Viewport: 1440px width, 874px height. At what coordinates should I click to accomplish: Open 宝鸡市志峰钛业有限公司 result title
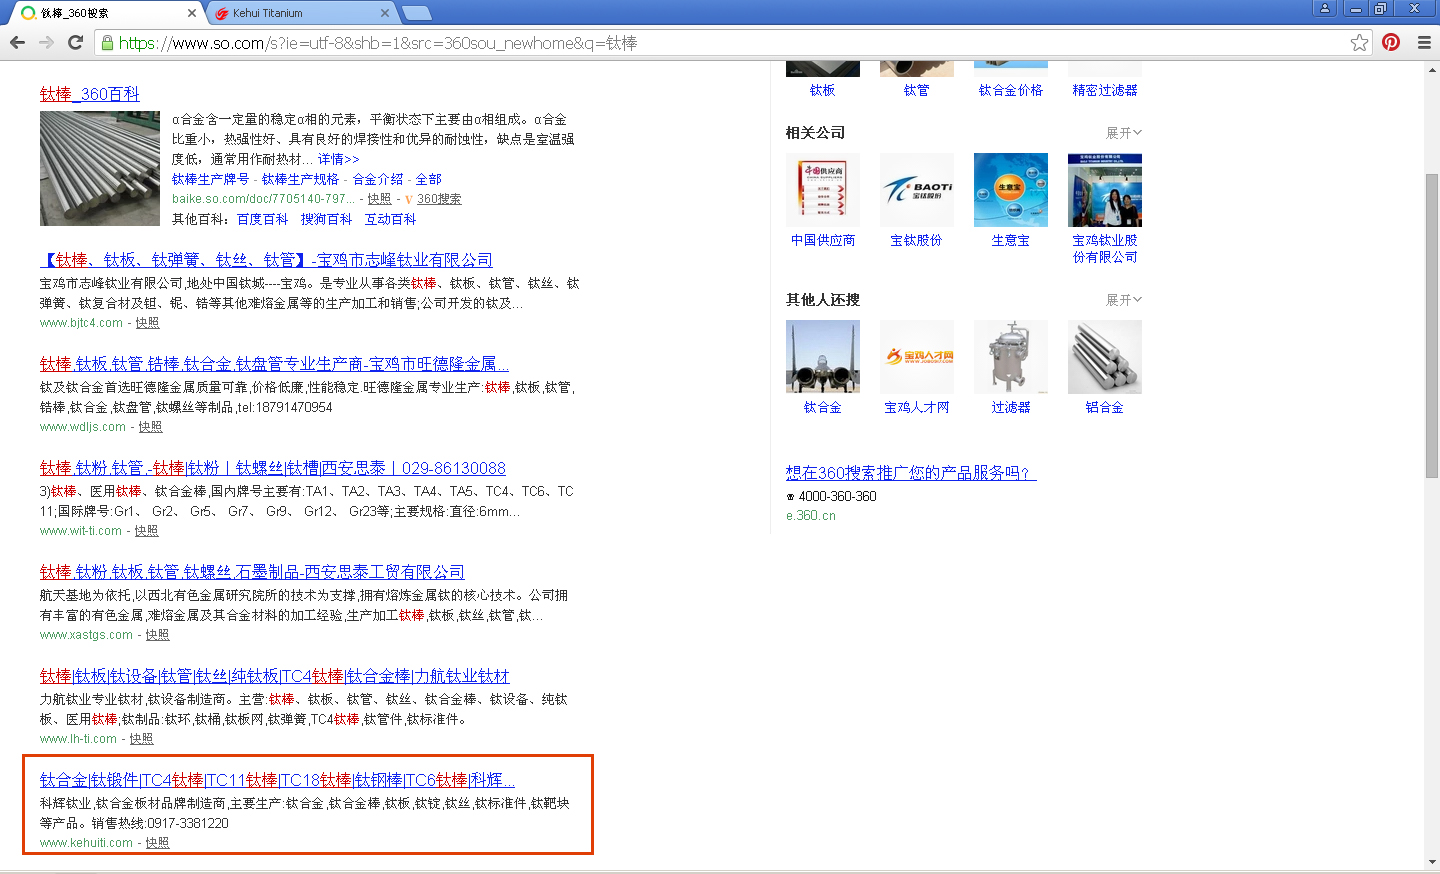(266, 259)
